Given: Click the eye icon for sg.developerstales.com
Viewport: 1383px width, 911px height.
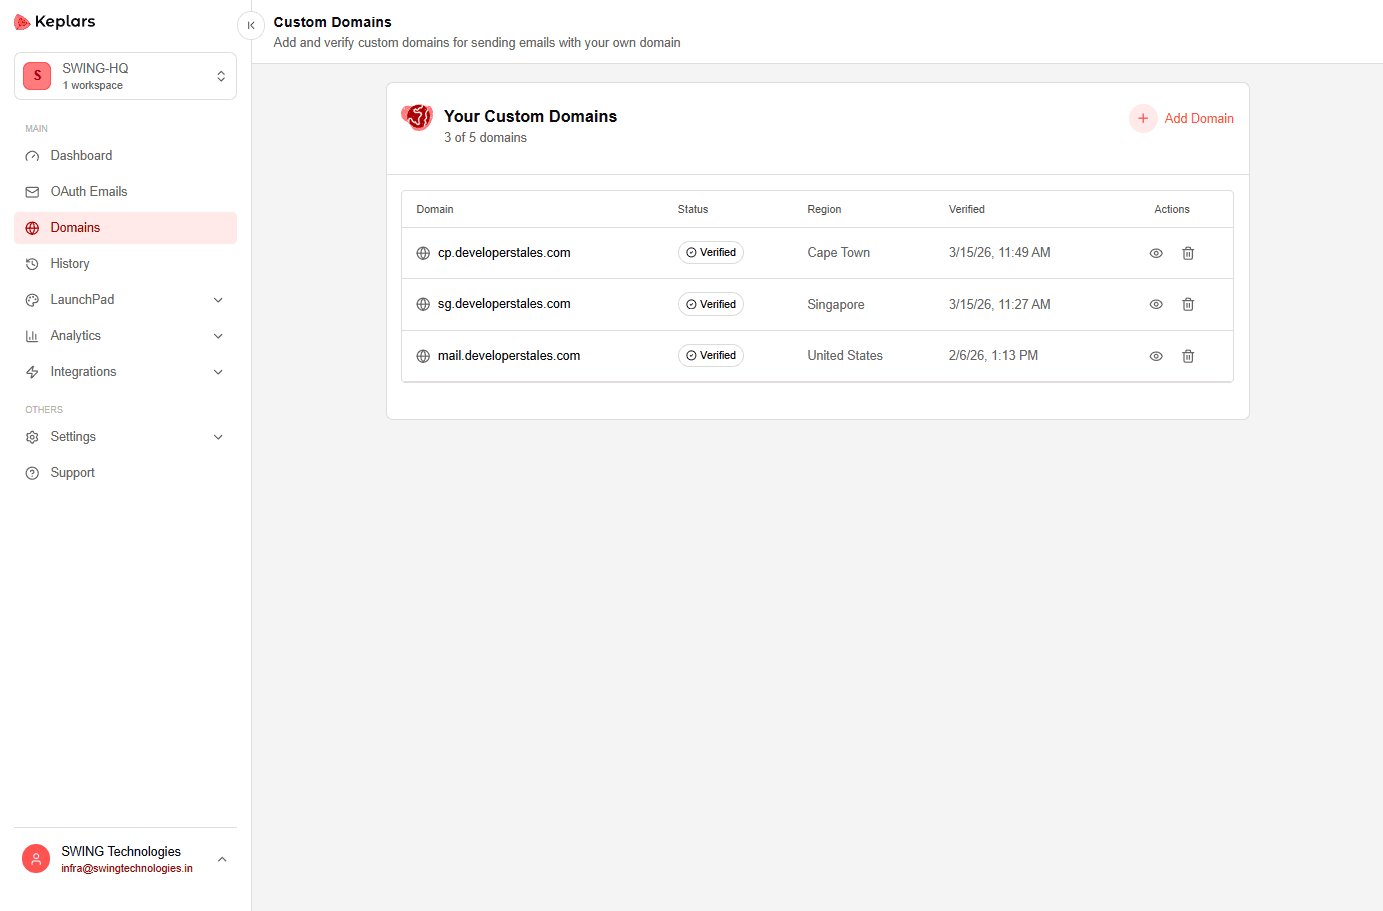Looking at the screenshot, I should coord(1156,304).
